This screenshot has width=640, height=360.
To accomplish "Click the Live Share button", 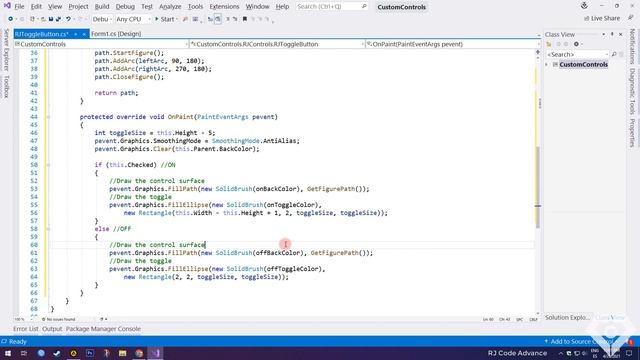I will [x=602, y=18].
